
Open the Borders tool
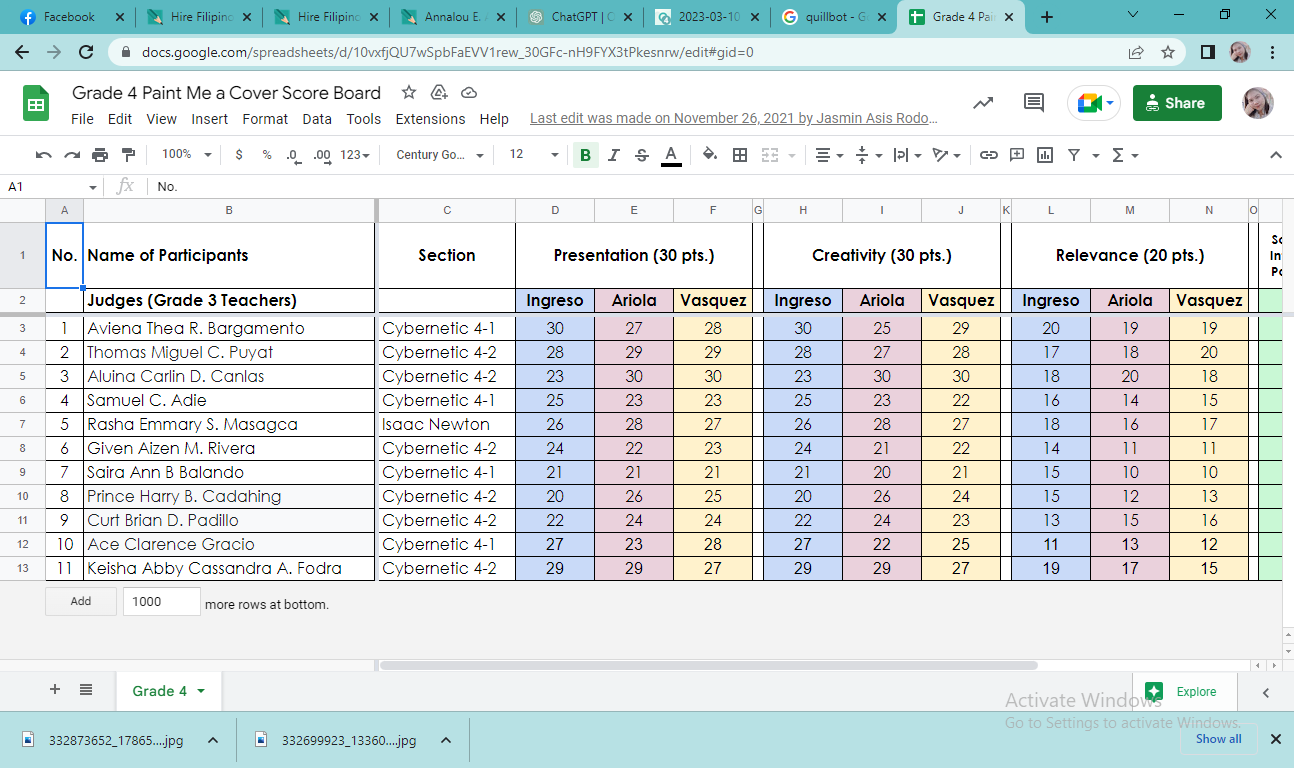coord(740,155)
